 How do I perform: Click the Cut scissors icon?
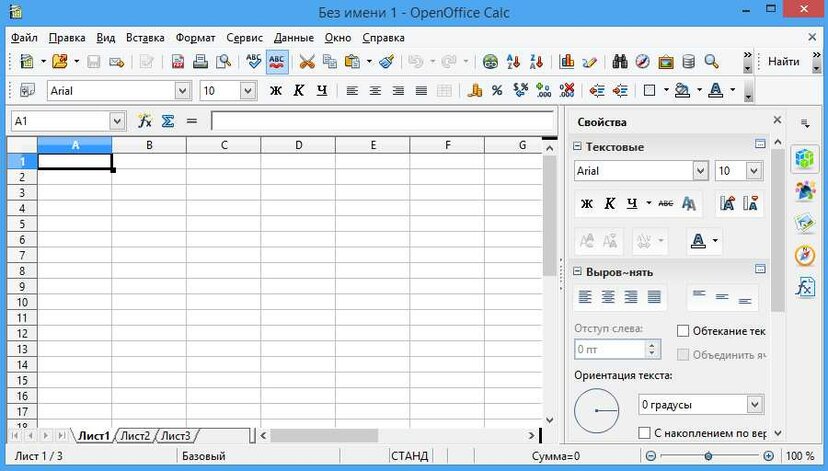[x=307, y=62]
